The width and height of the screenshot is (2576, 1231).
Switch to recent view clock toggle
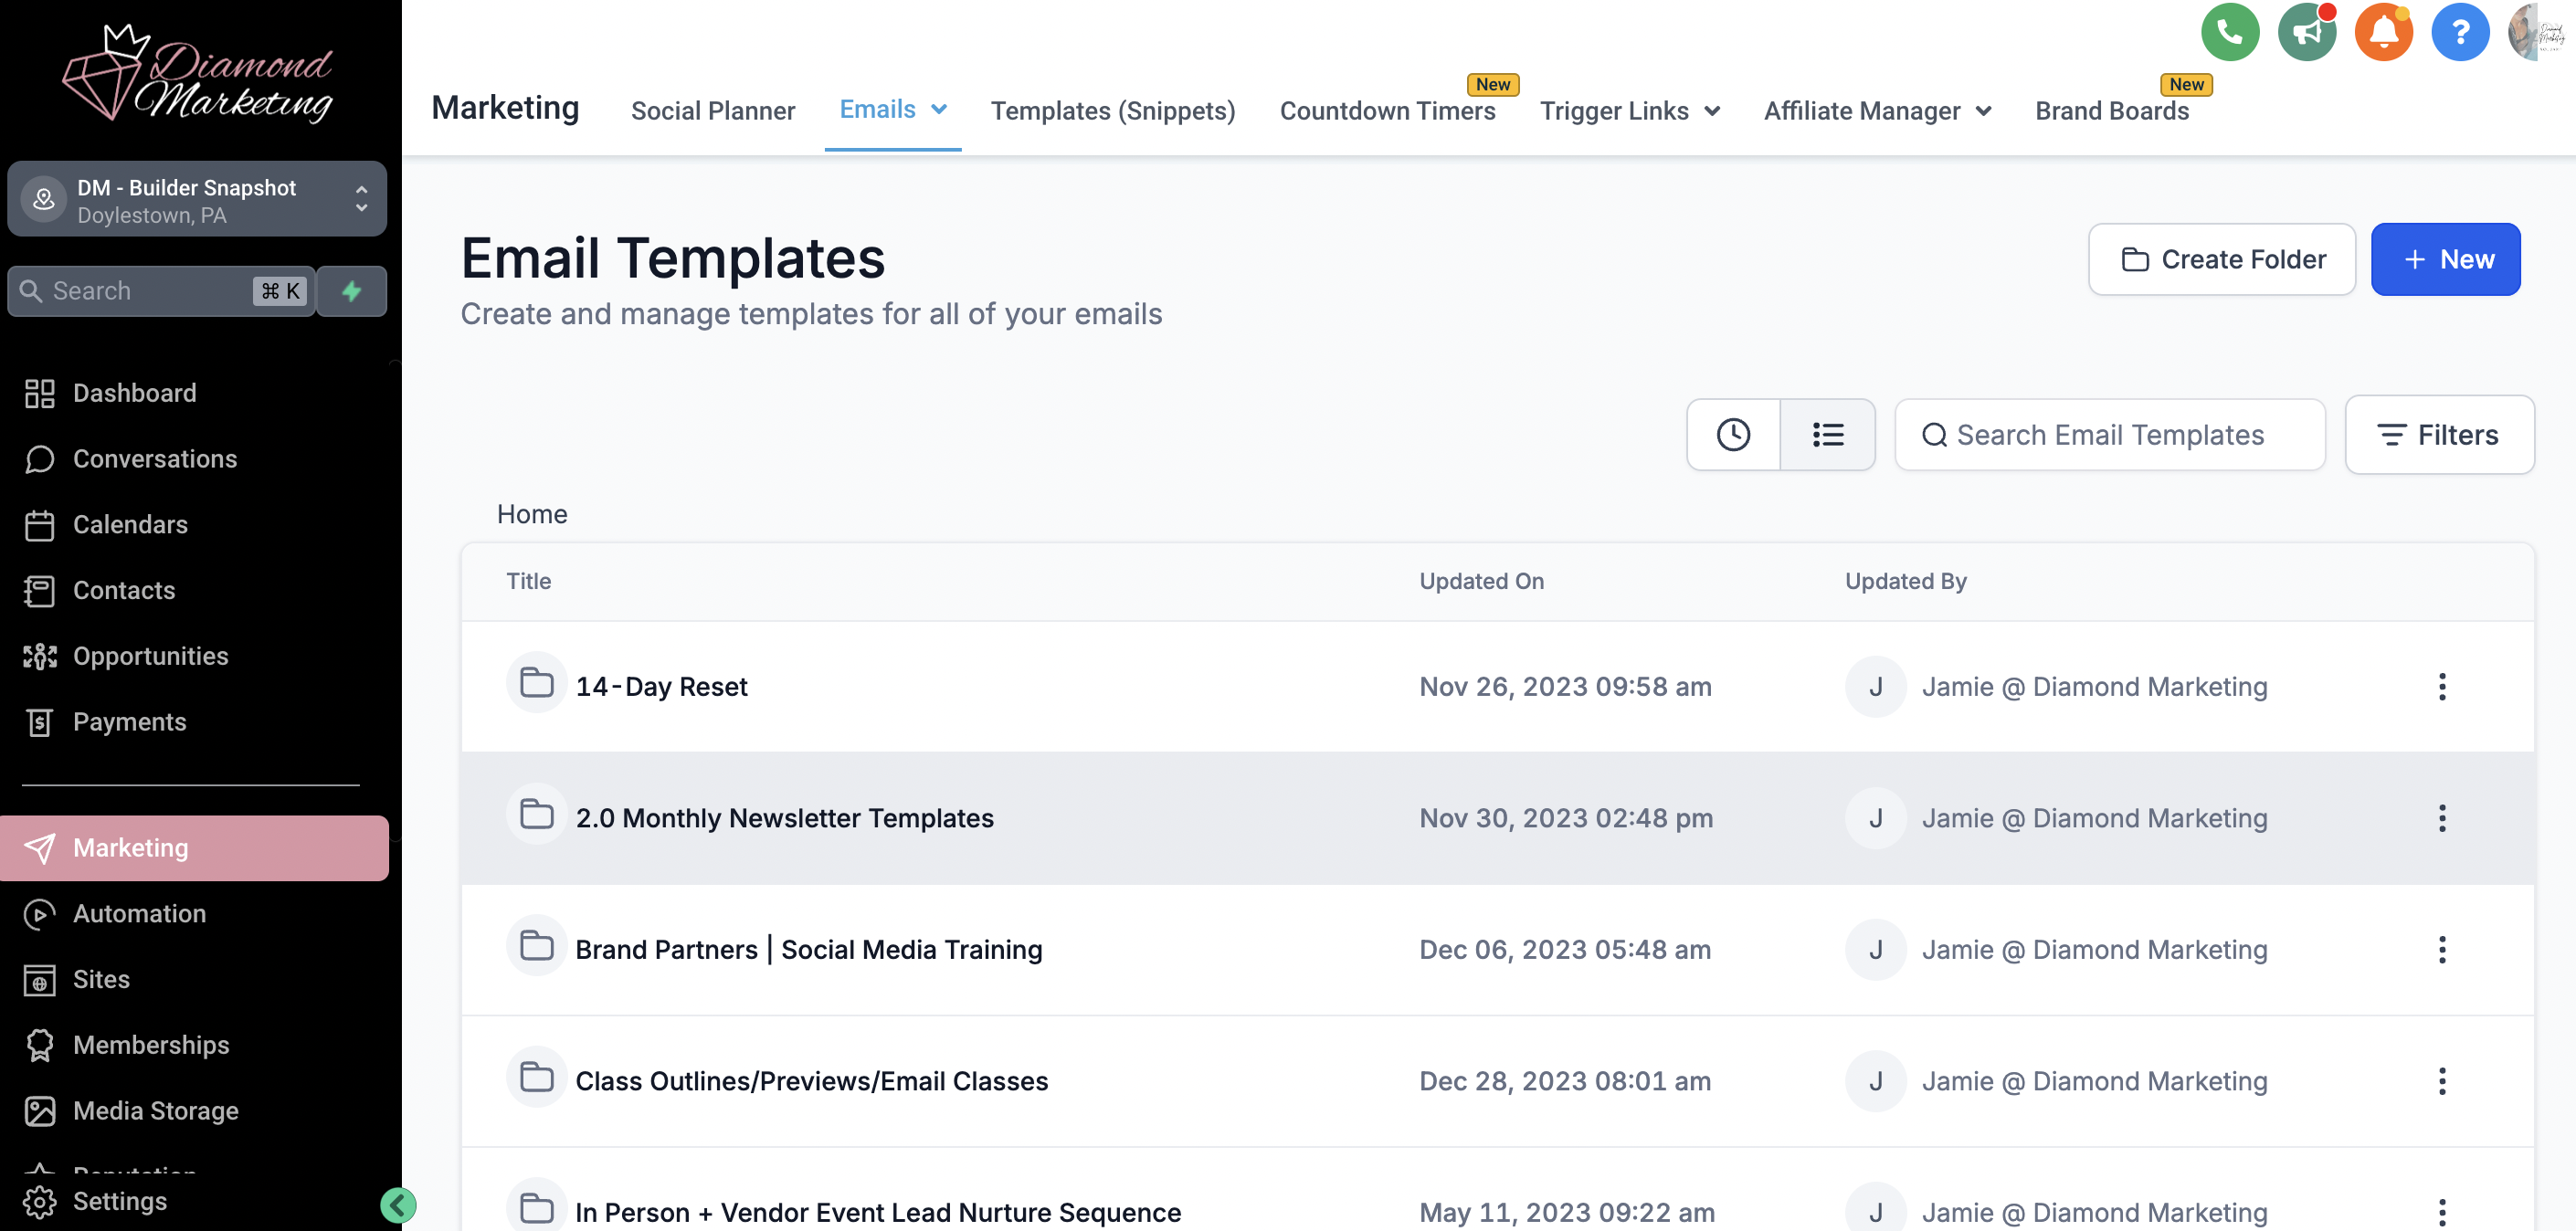1733,435
